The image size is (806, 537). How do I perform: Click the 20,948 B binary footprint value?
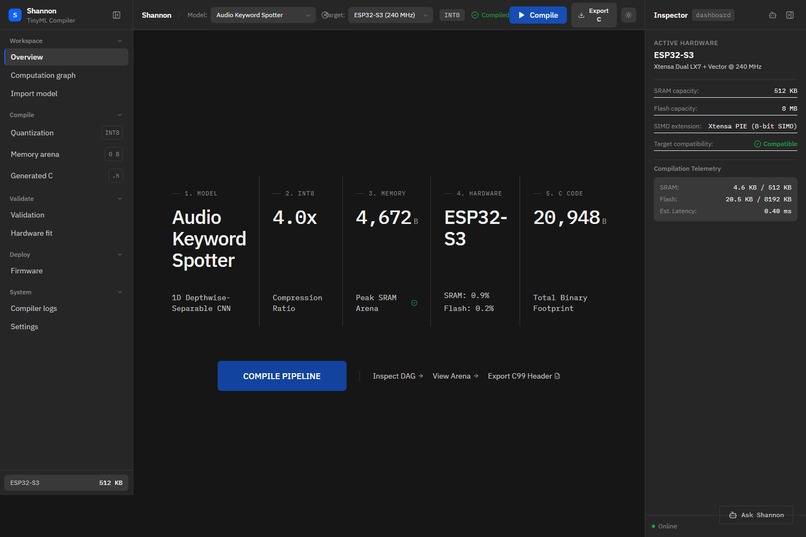pyautogui.click(x=570, y=218)
